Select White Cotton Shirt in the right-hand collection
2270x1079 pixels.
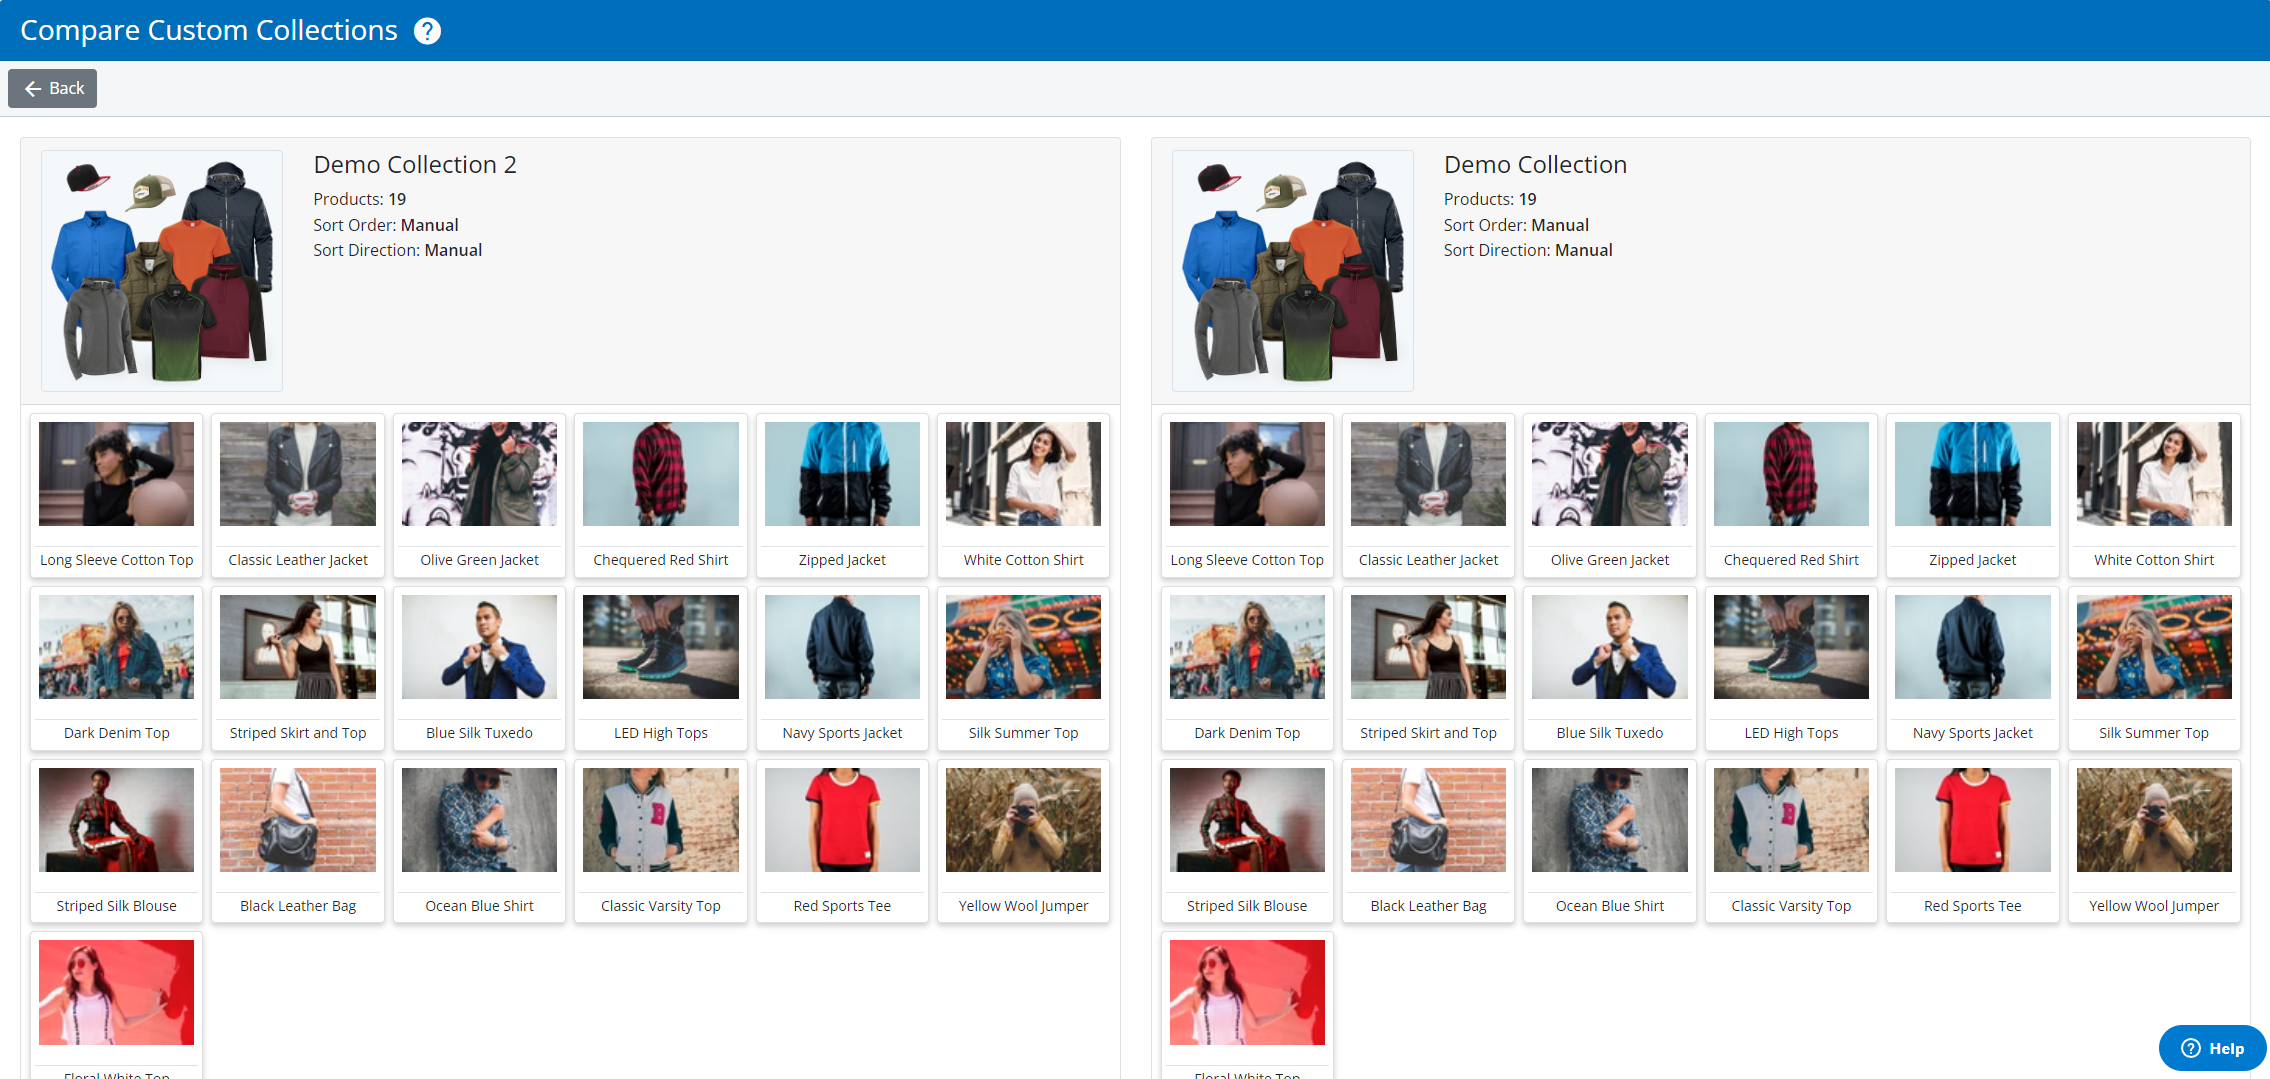pos(2154,495)
